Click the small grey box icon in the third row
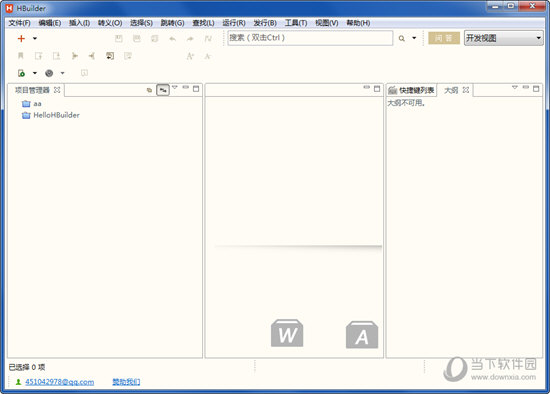550x394 pixels. pyautogui.click(x=84, y=73)
